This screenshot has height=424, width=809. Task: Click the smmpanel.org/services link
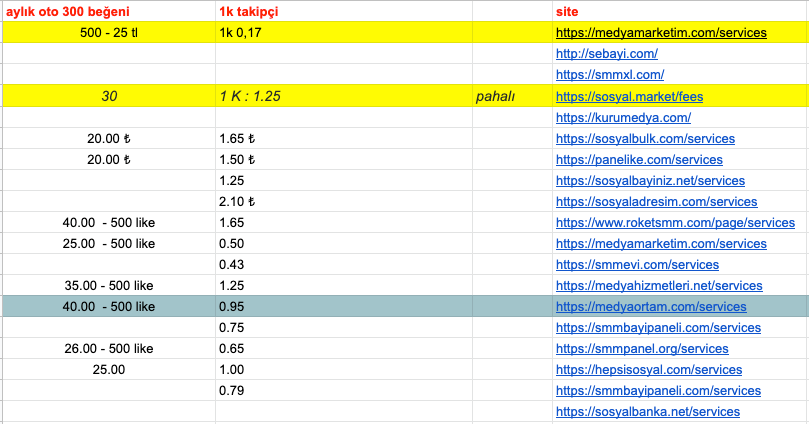point(642,349)
